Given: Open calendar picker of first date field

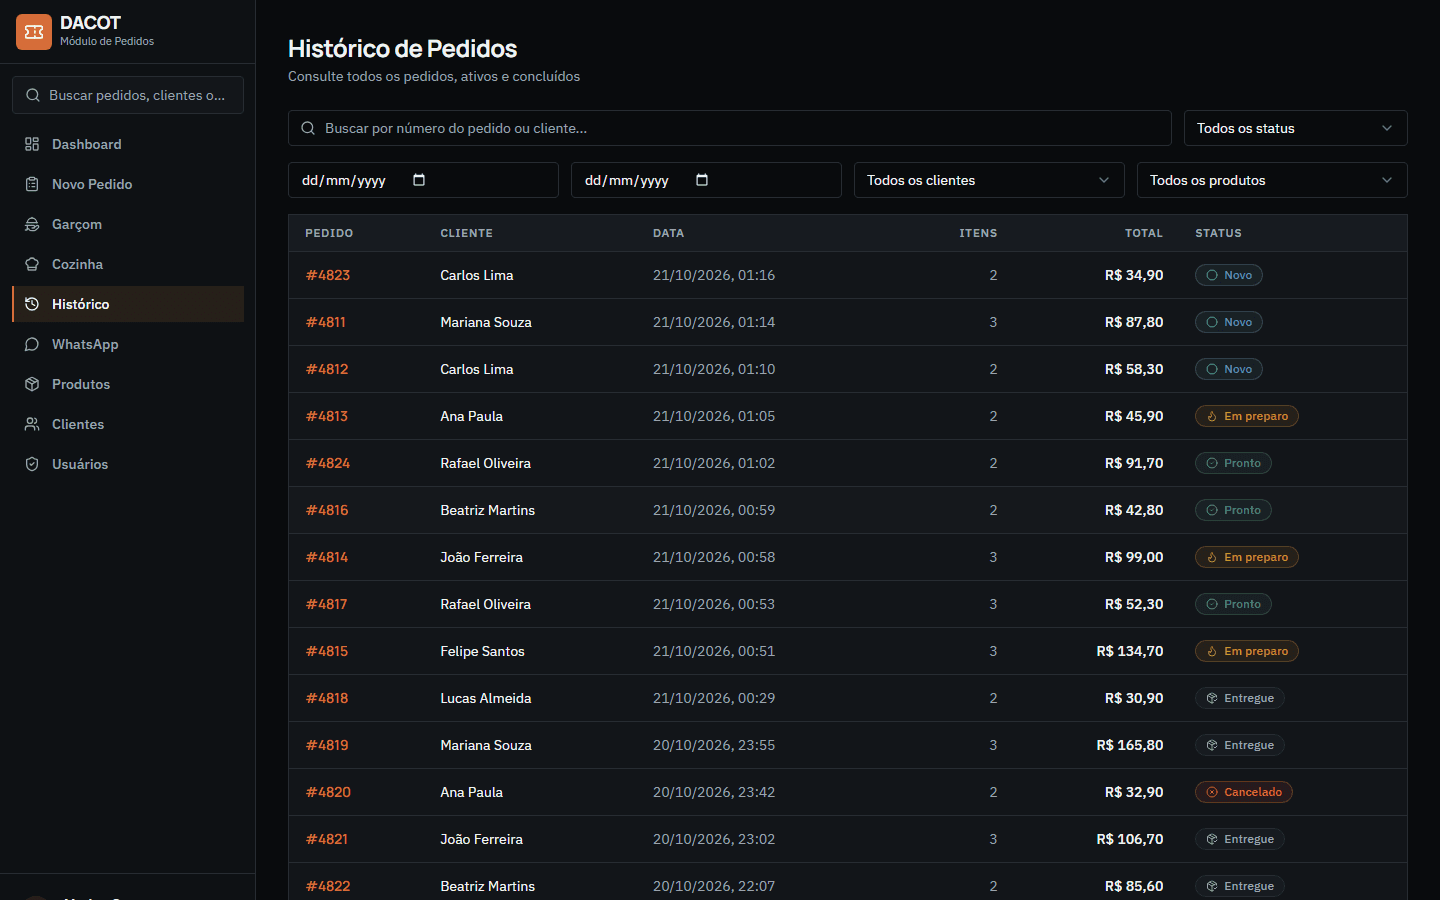Looking at the screenshot, I should [419, 180].
